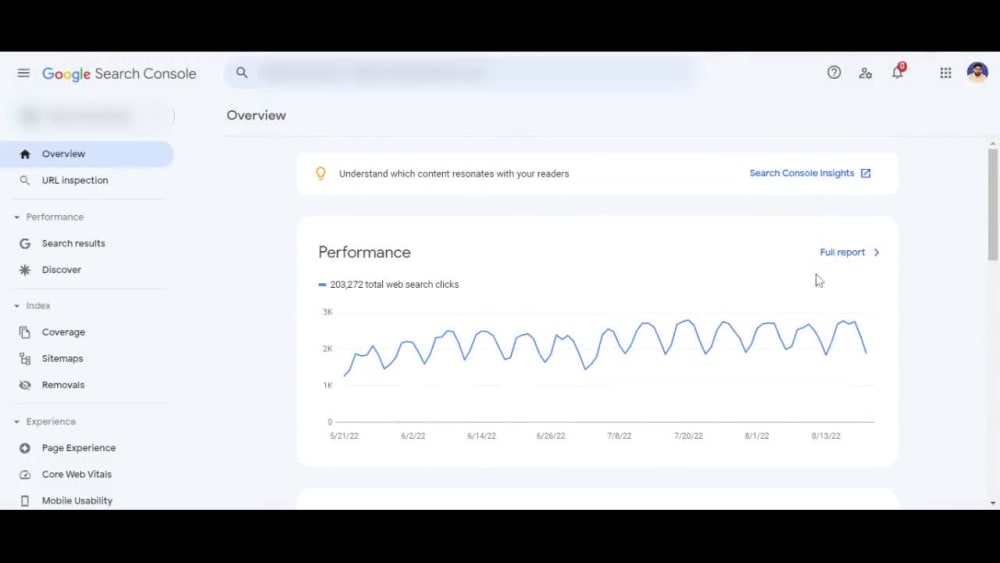
Task: Open the Google apps grid
Action: coord(945,73)
